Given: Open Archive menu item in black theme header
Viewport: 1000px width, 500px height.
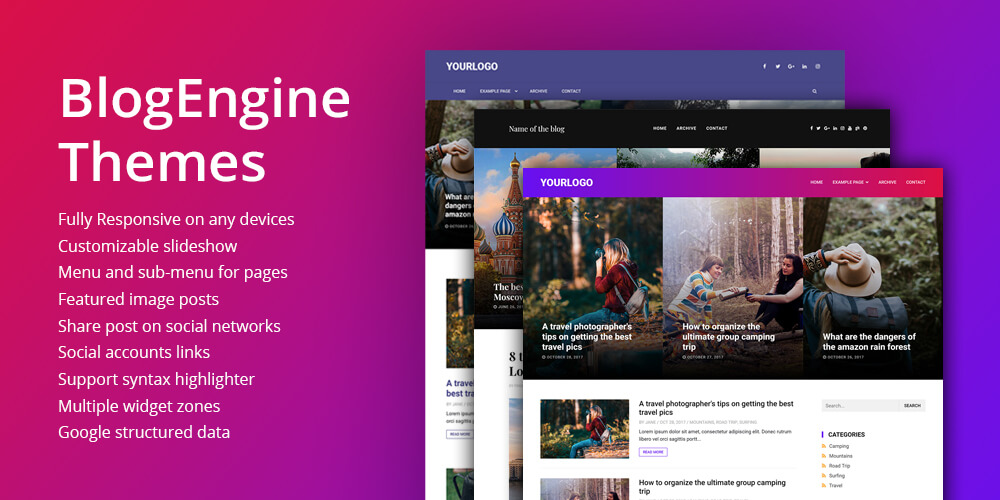Looking at the screenshot, I should [x=686, y=128].
